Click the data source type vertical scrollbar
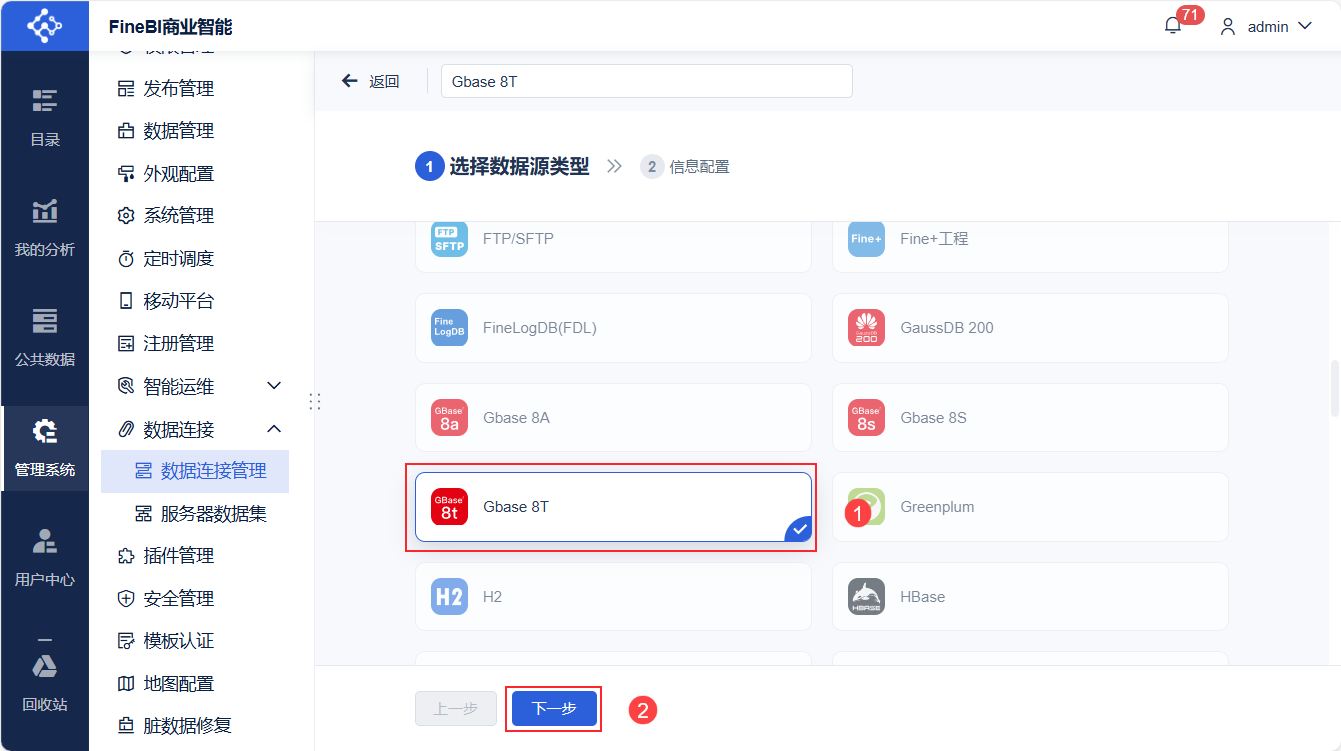The width and height of the screenshot is (1341, 751). (1334, 390)
